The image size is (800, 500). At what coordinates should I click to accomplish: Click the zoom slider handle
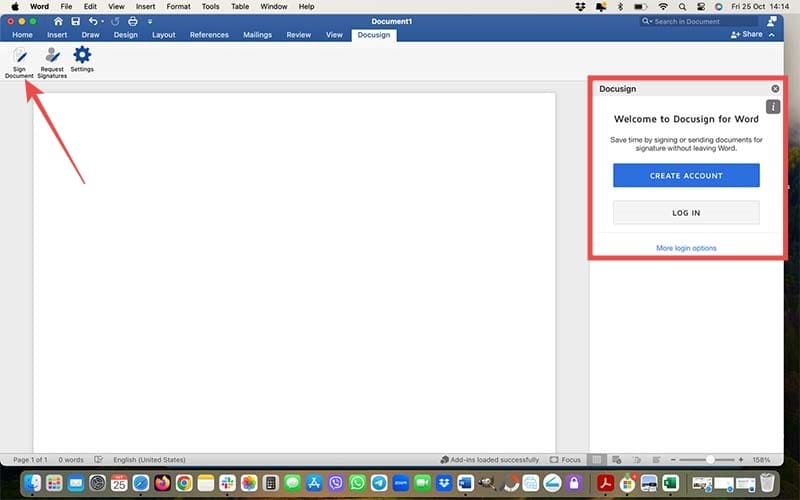pyautogui.click(x=711, y=460)
